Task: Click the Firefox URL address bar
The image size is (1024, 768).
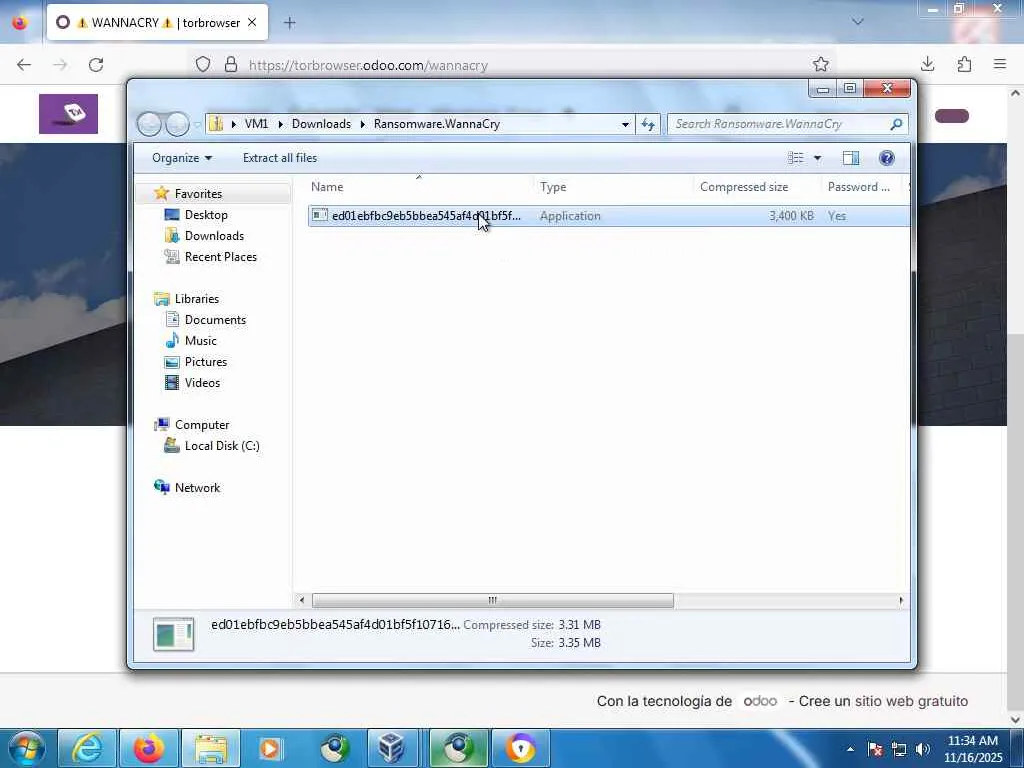Action: click(x=509, y=65)
